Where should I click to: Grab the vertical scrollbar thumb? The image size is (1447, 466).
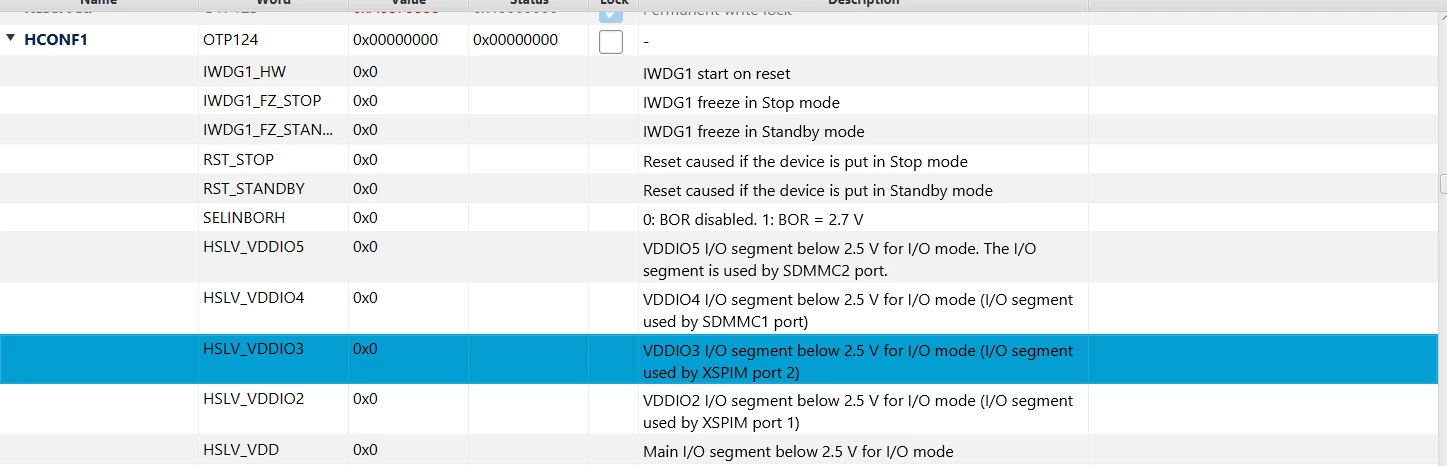click(x=1442, y=183)
